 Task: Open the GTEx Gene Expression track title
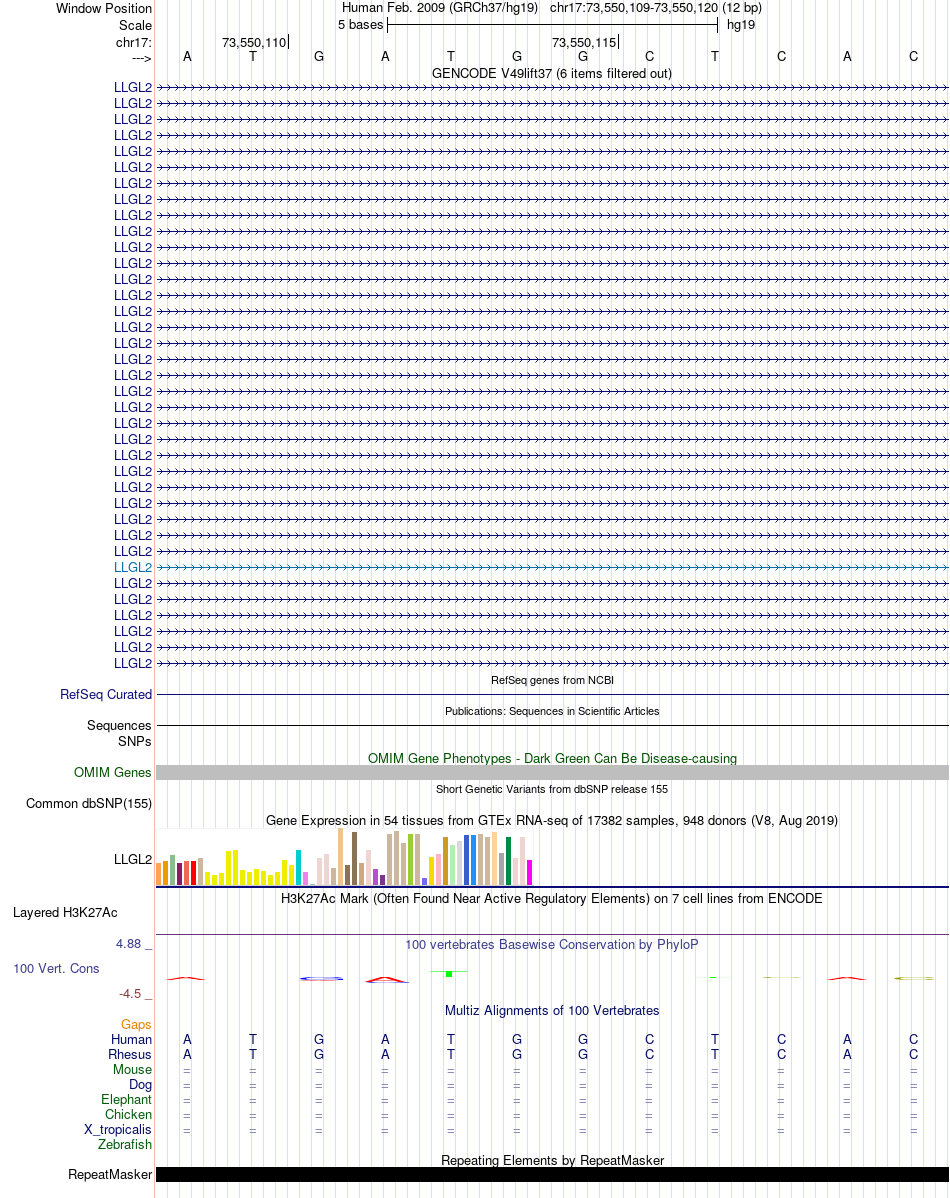[552, 821]
